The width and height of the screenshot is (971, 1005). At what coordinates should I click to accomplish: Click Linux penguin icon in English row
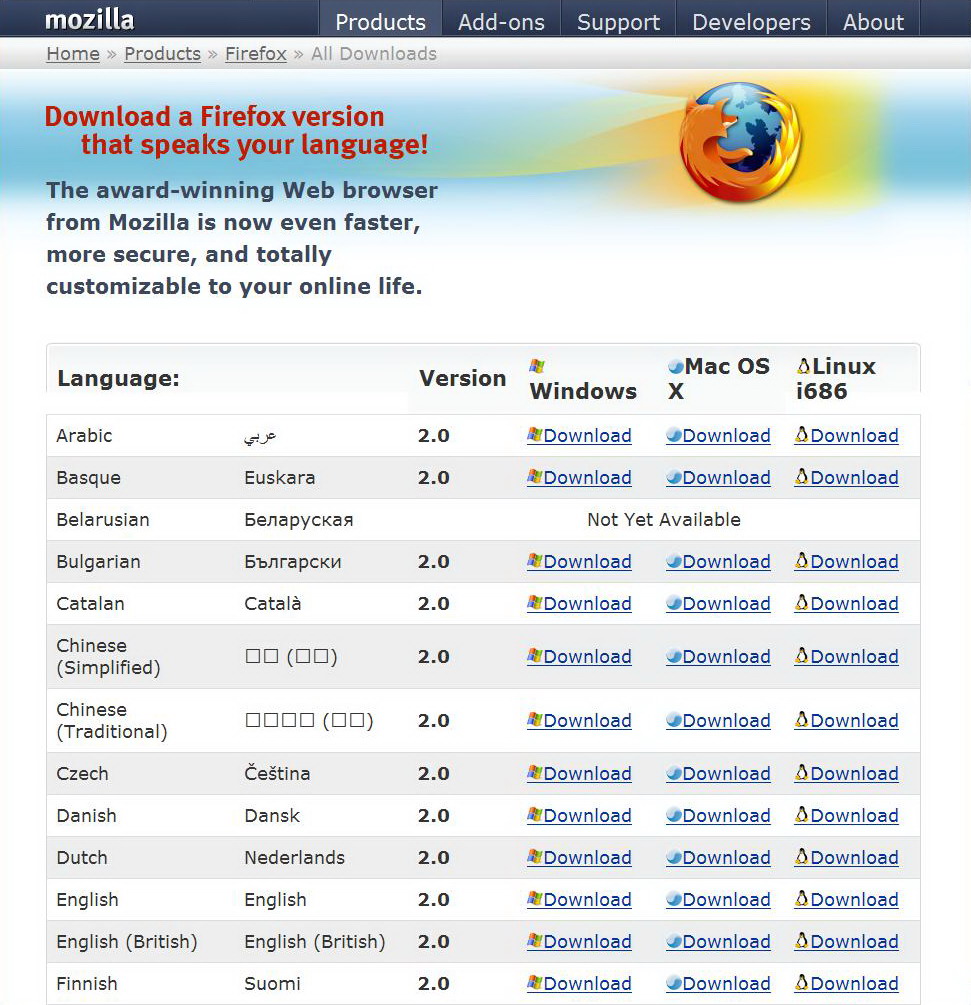pos(802,899)
